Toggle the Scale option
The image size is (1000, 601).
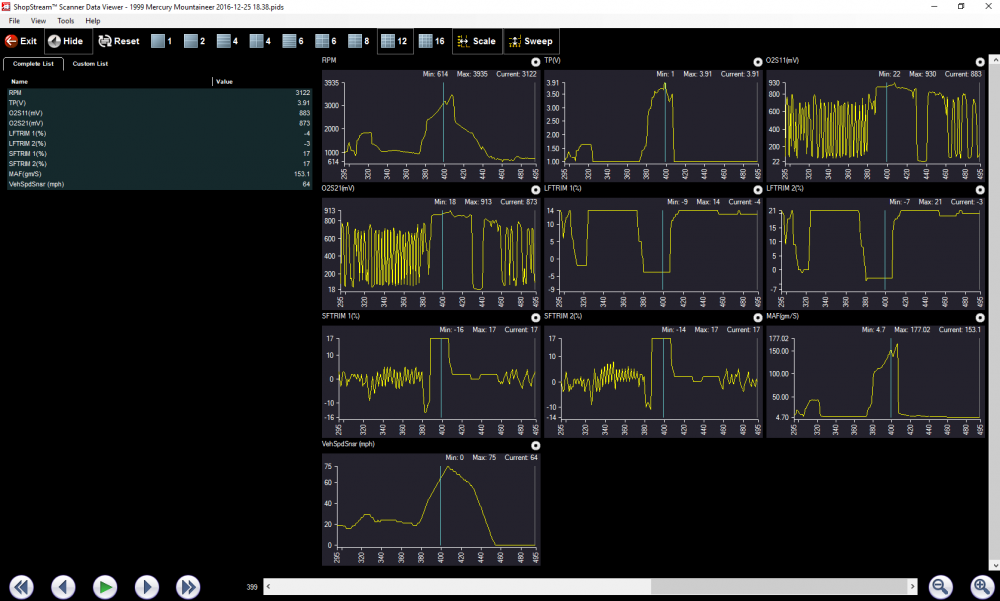coord(476,41)
